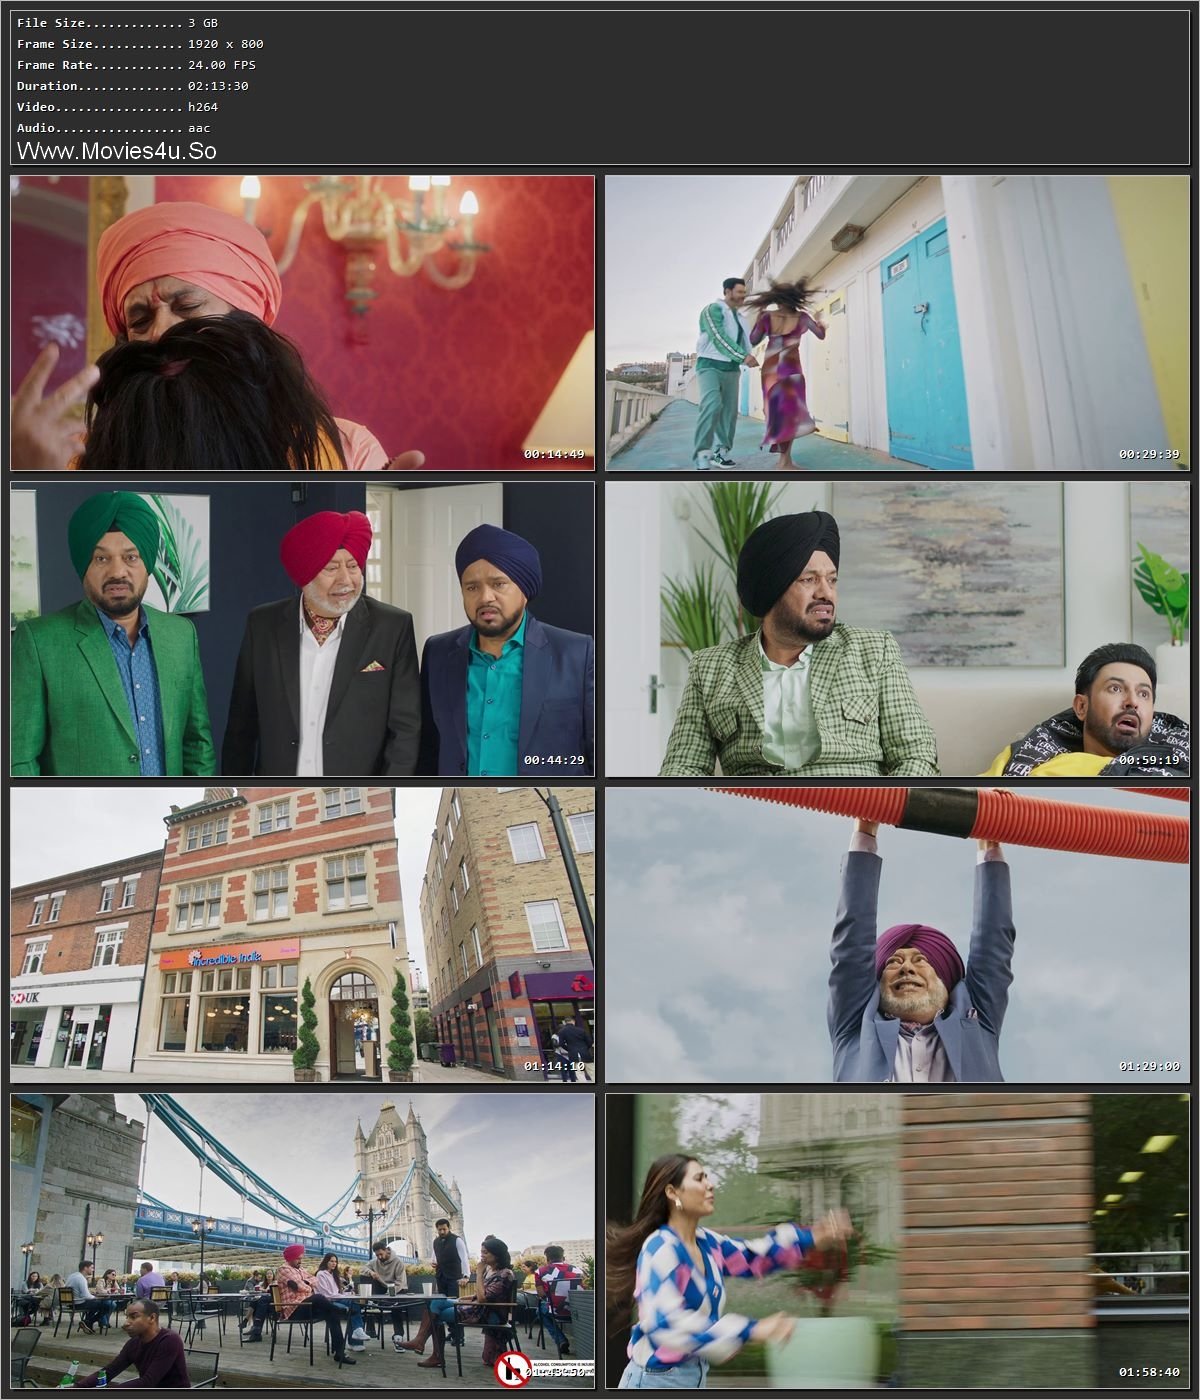The height and width of the screenshot is (1400, 1200).
Task: Open the running woman scene thumbnail
Action: coord(895,1240)
